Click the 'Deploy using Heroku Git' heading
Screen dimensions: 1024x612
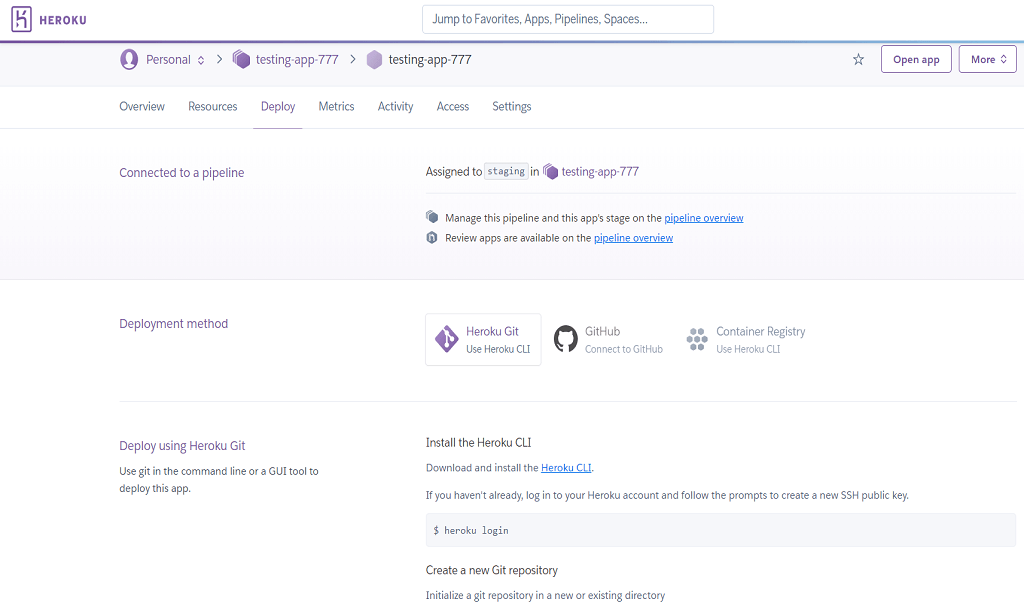point(182,446)
